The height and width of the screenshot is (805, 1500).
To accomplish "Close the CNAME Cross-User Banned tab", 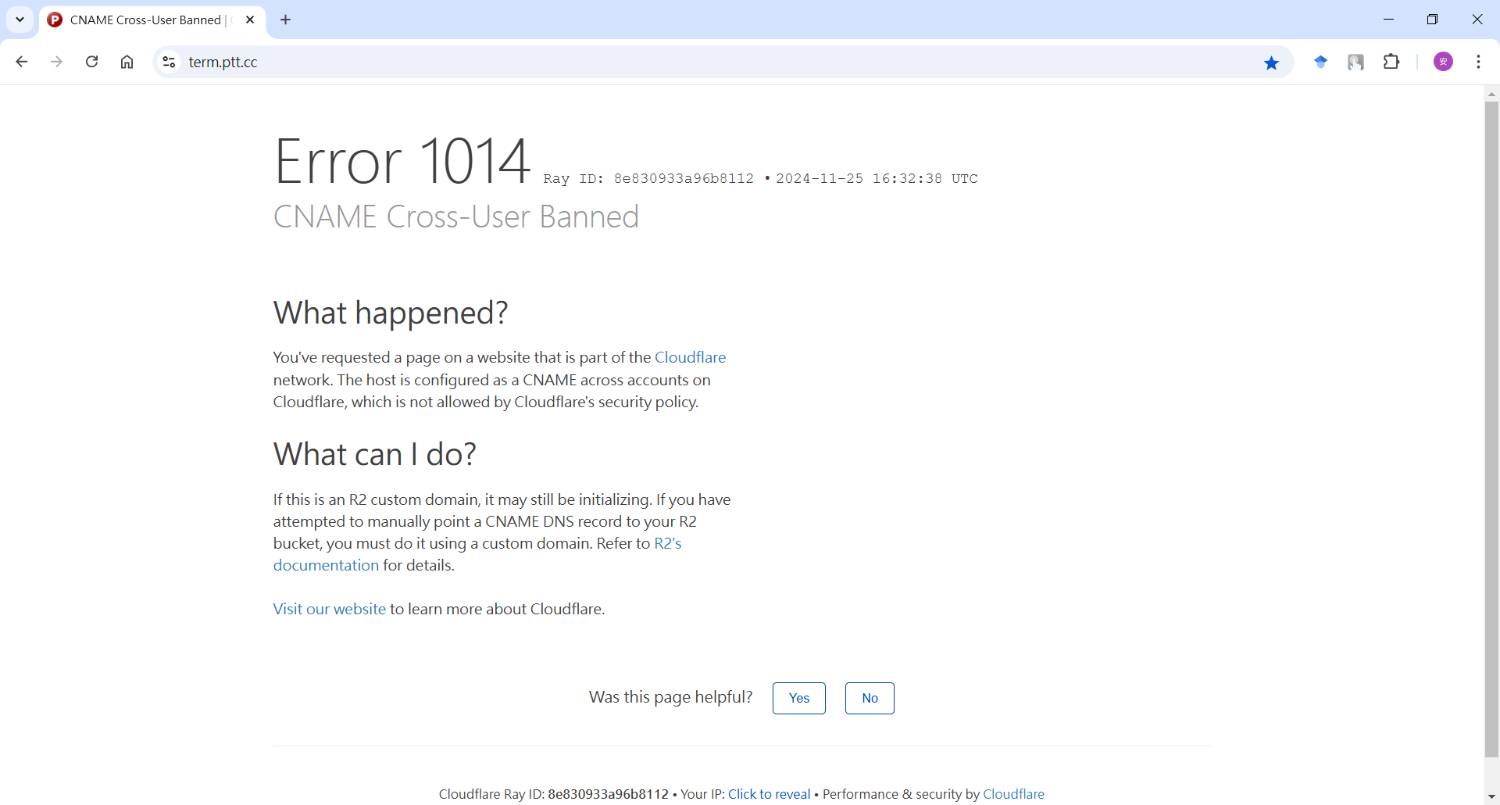I will [250, 20].
